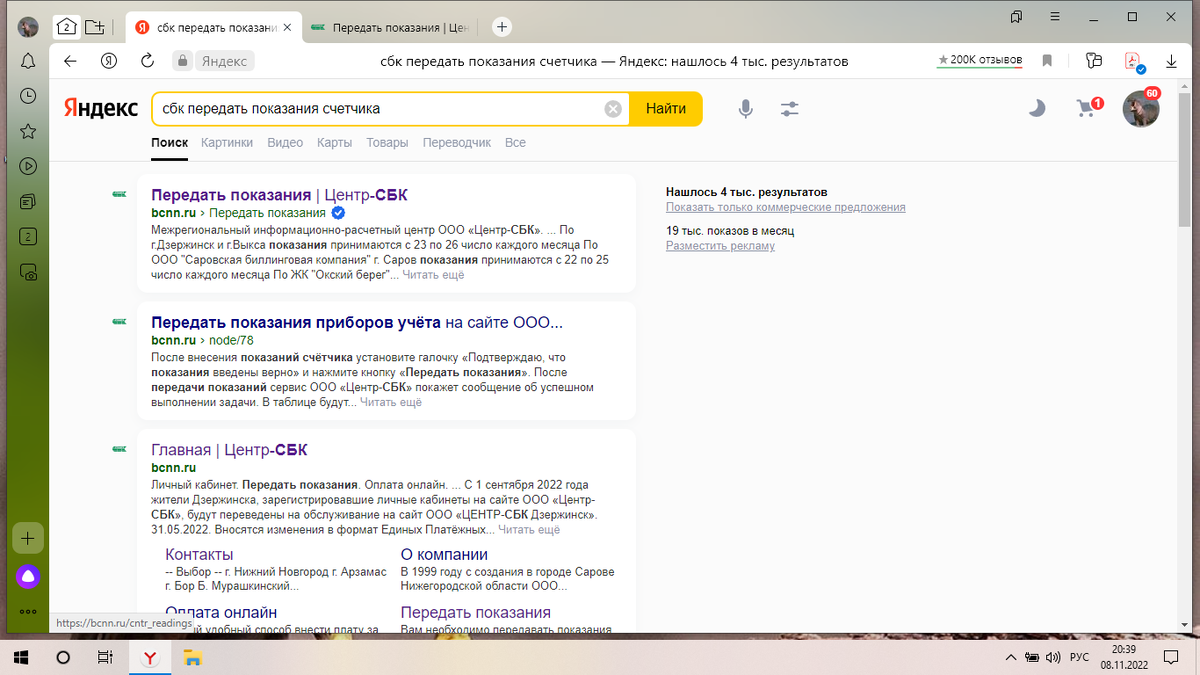Viewport: 1200px width, 675px height.
Task: Click the new tab group folder icon
Action: [95, 27]
